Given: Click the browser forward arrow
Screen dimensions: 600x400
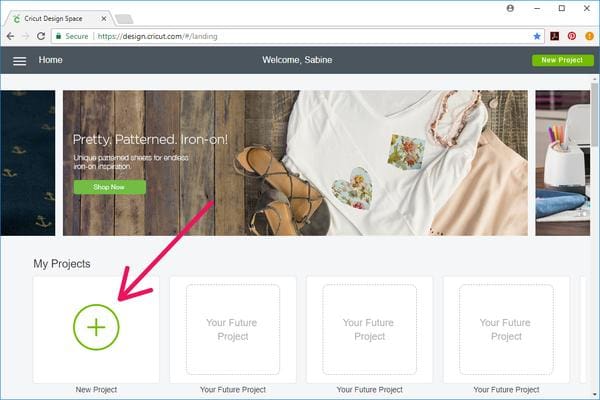Looking at the screenshot, I should tap(26, 36).
